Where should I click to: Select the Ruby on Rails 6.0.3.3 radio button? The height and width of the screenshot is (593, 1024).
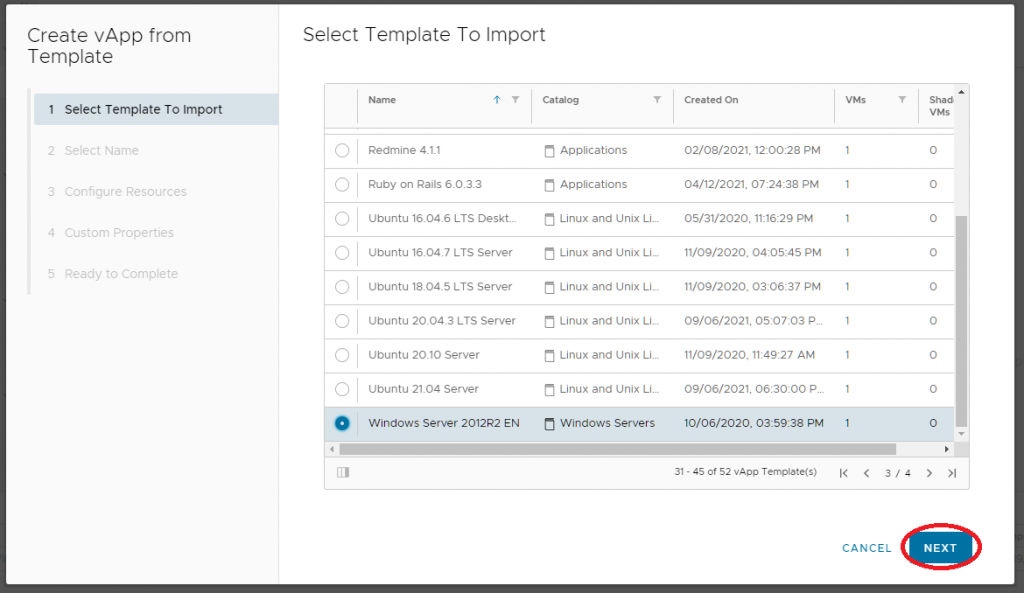click(x=342, y=184)
